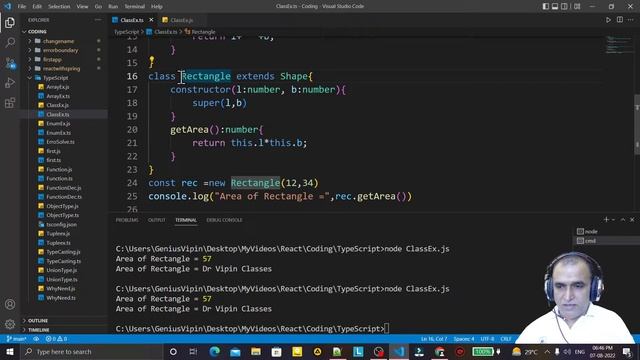Switch to the ClassEx.js editor tab

pyautogui.click(x=182, y=20)
